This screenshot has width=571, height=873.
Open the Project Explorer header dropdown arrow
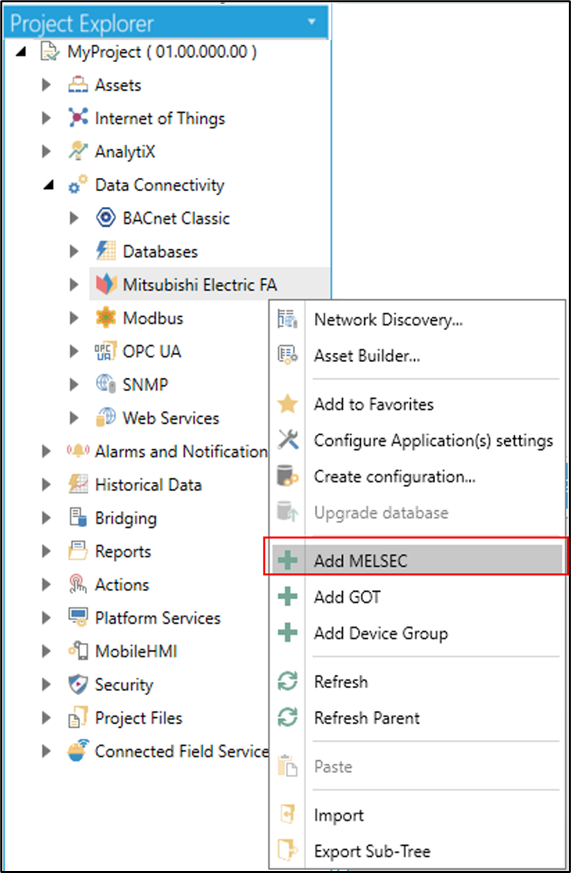pos(312,22)
